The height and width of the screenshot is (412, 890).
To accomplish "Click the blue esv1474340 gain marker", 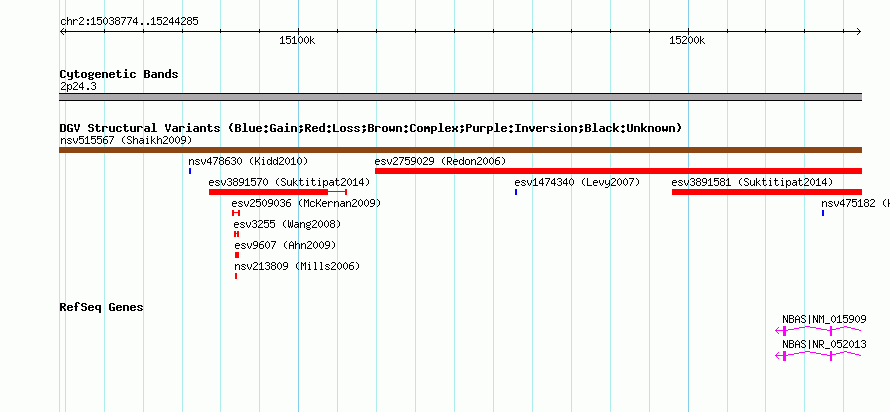I will [516, 192].
